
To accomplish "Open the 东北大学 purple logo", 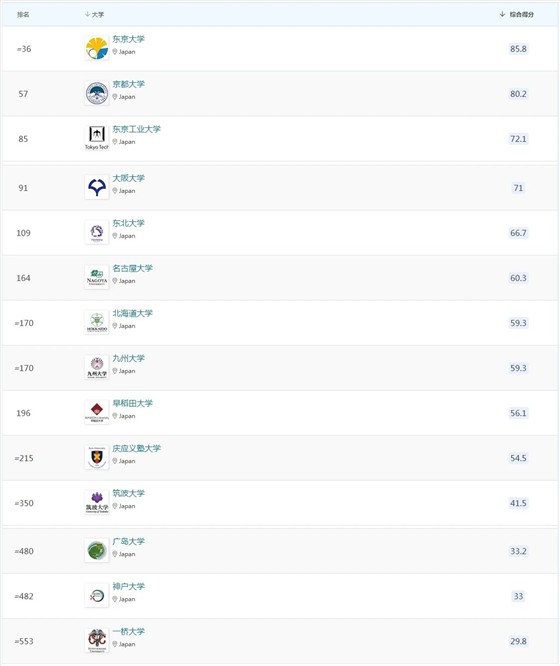I will click(97, 232).
